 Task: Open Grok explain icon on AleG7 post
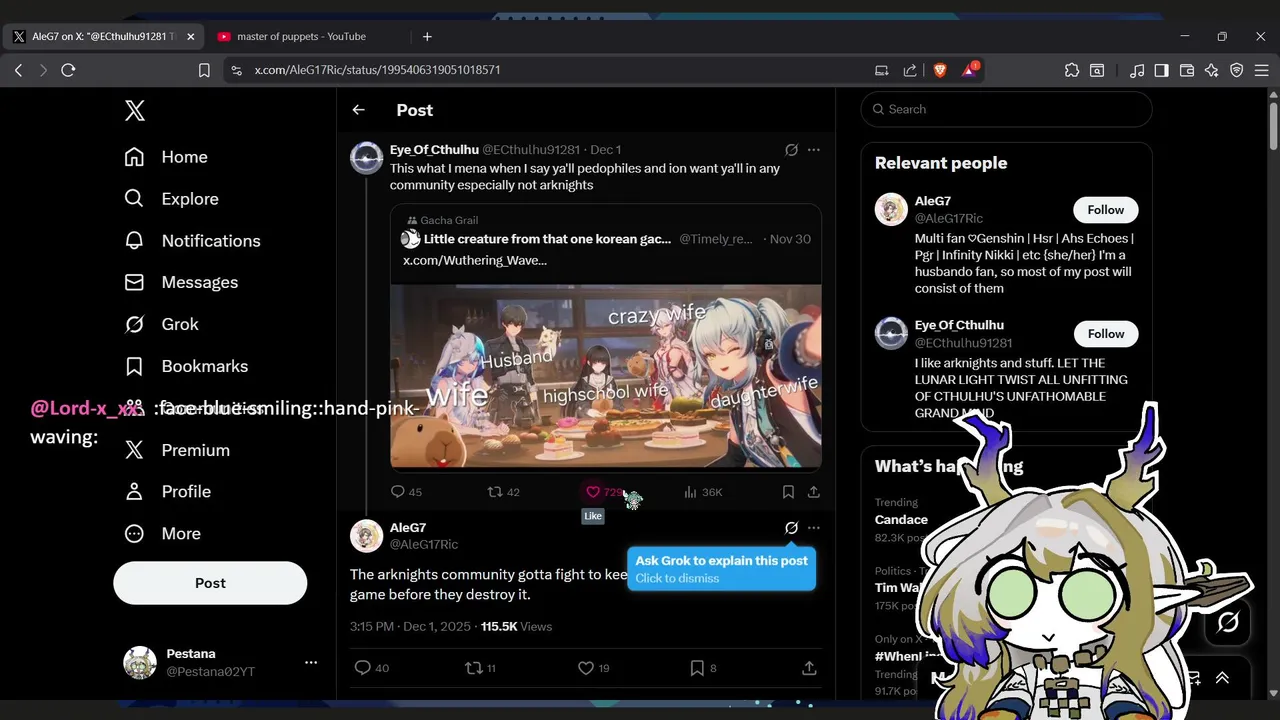[791, 528]
